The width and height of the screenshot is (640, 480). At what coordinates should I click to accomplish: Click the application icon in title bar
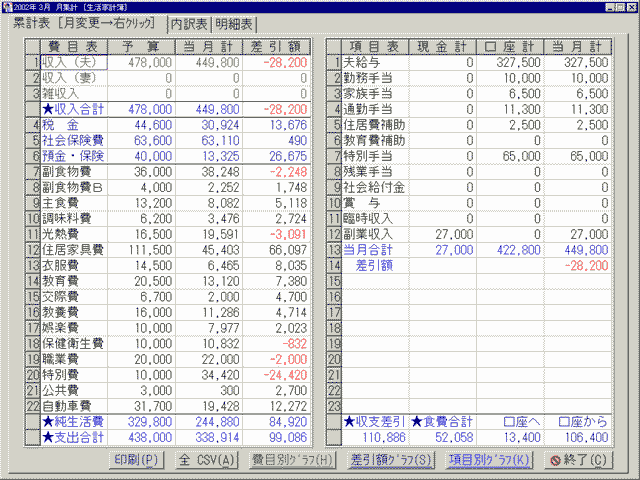point(7,7)
